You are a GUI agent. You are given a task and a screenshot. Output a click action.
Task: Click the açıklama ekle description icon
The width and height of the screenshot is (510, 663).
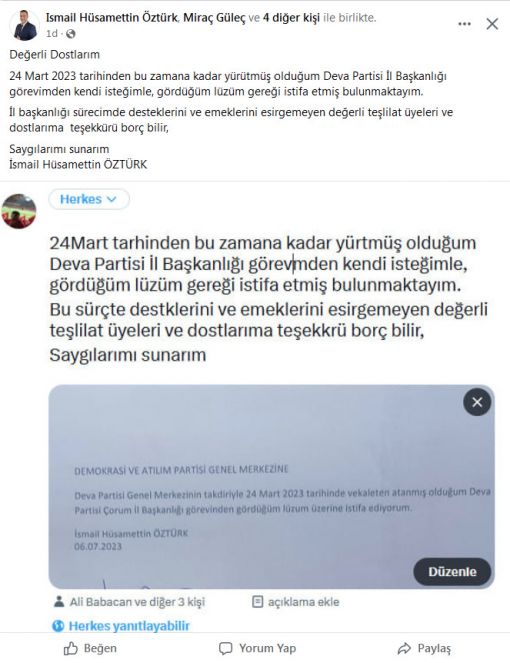[x=257, y=601]
